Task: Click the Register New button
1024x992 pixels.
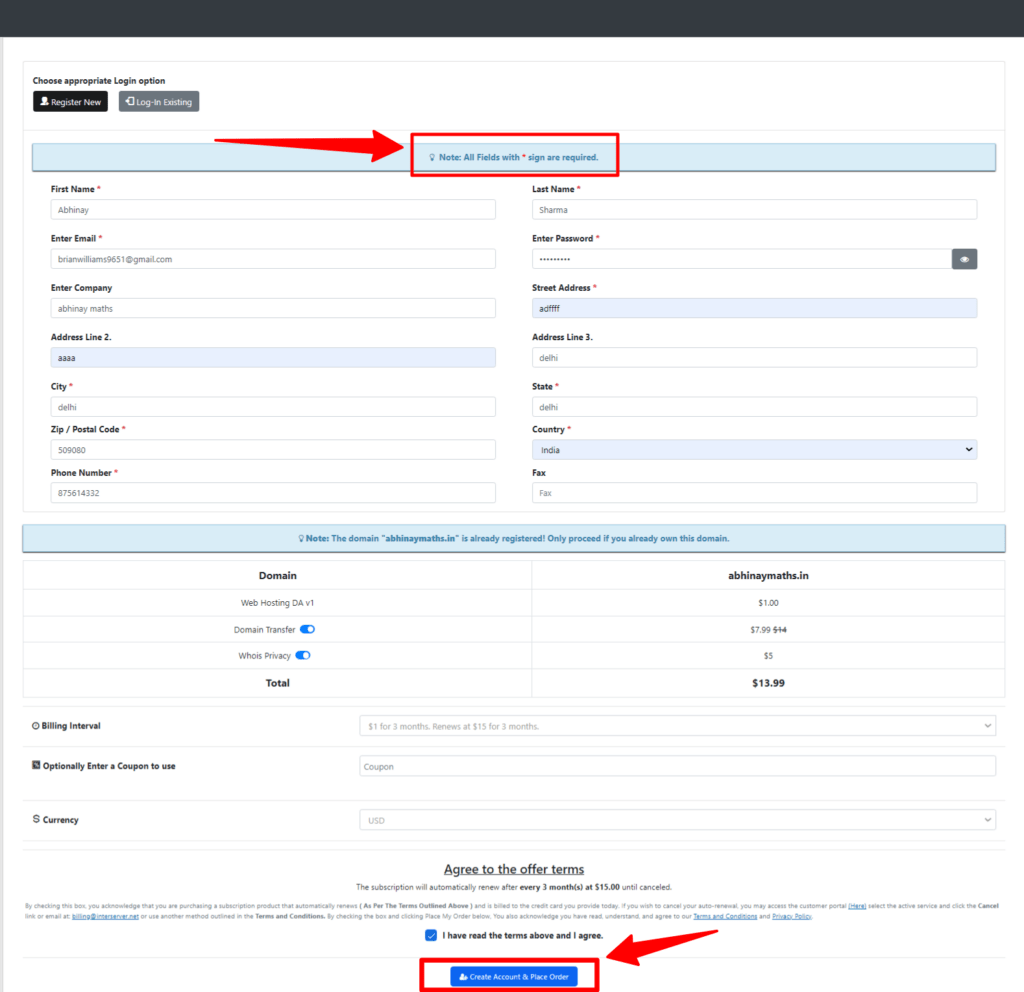Action: tap(70, 102)
